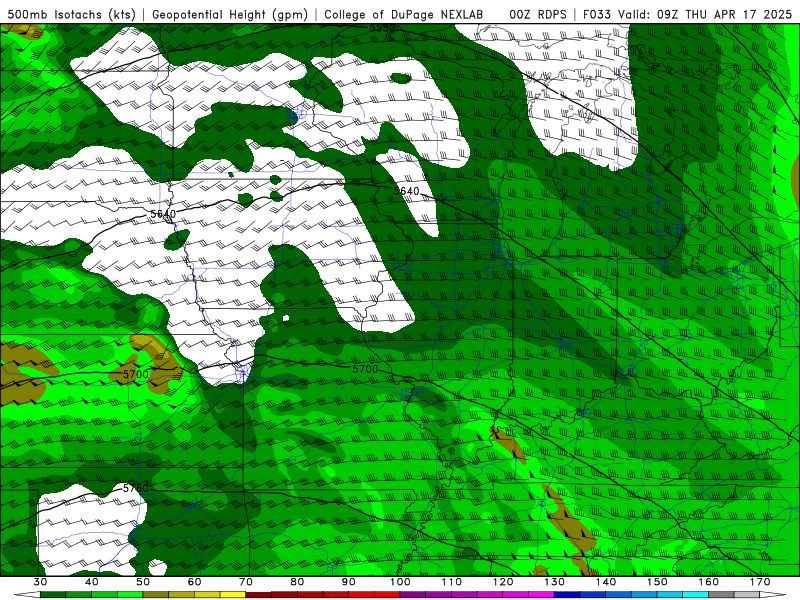The image size is (800, 600).
Task: Click the 80 value on the color scale
Action: point(297,582)
